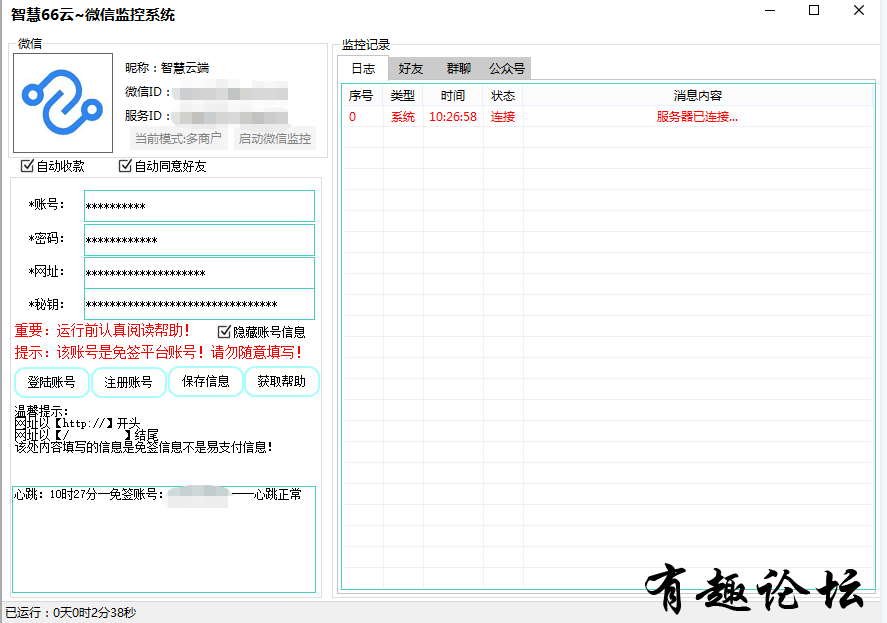Click the red 连接 status cell
Screen dimensions: 887x623
[503, 117]
